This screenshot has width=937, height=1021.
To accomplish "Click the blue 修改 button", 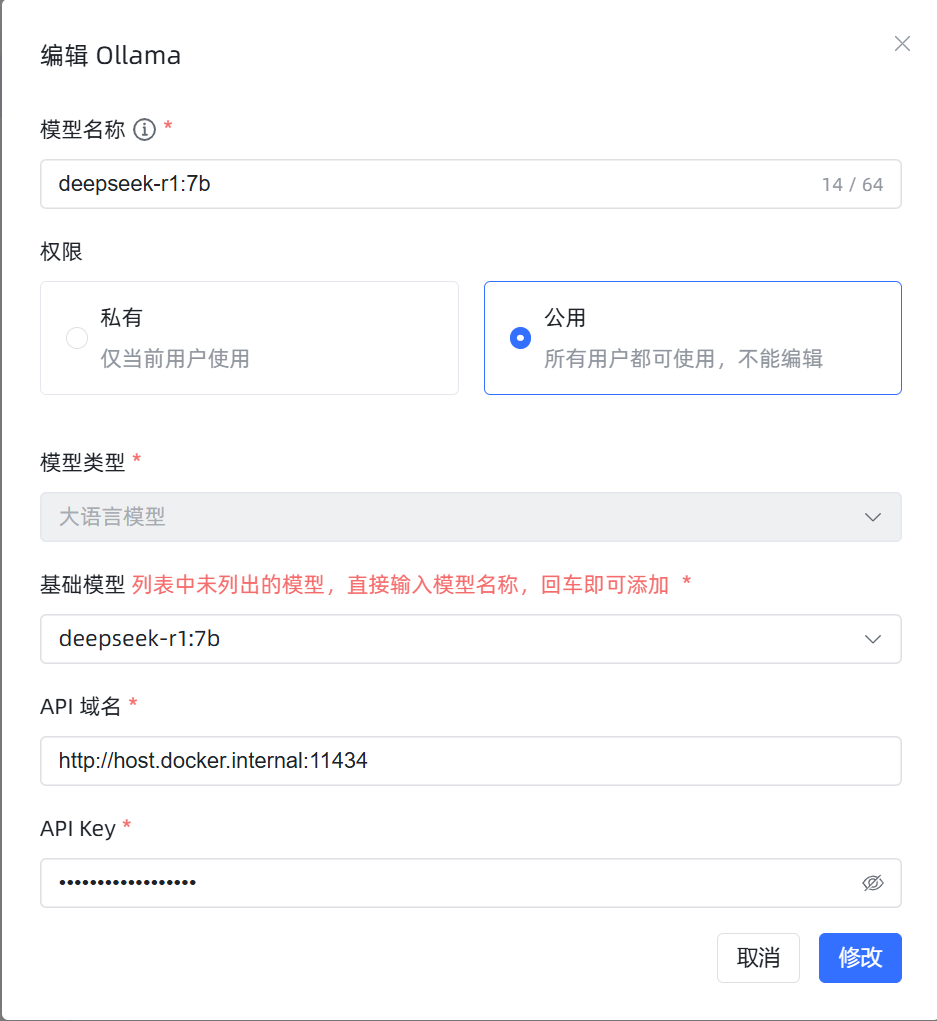I will click(860, 958).
